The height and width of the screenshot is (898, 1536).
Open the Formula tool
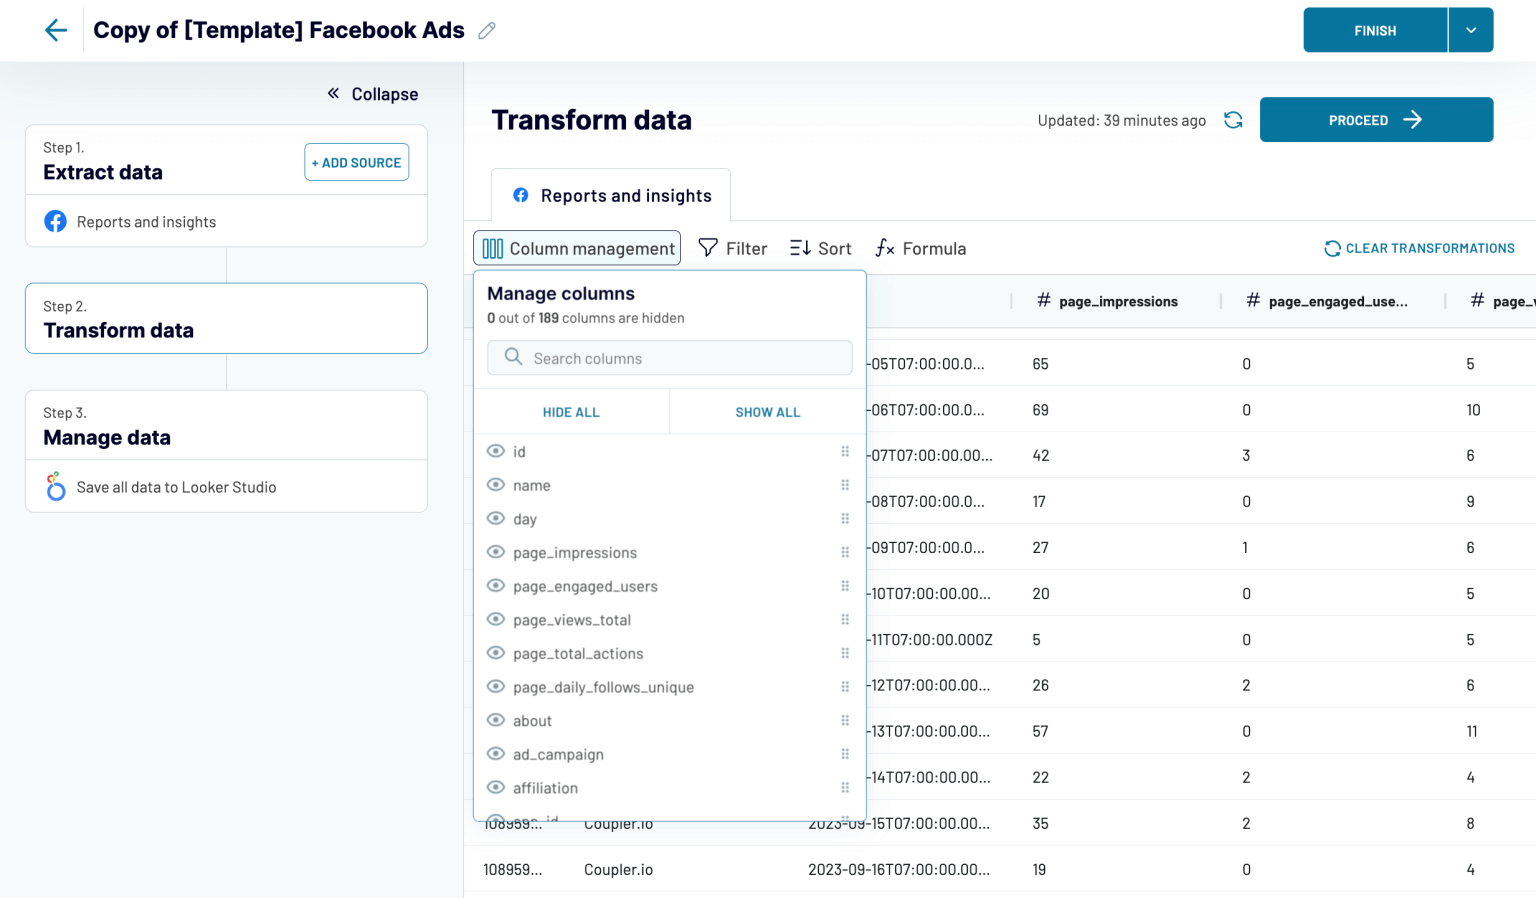(921, 248)
